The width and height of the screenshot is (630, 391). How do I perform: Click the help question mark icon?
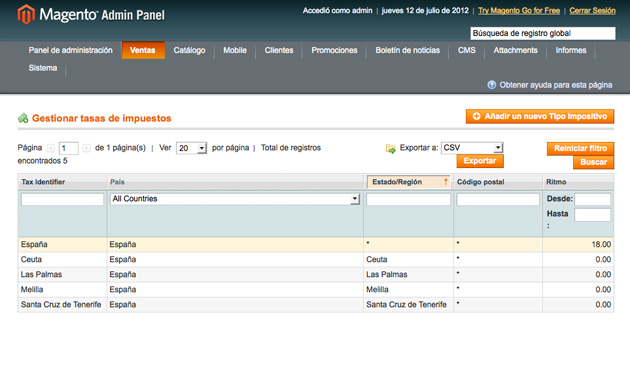491,85
